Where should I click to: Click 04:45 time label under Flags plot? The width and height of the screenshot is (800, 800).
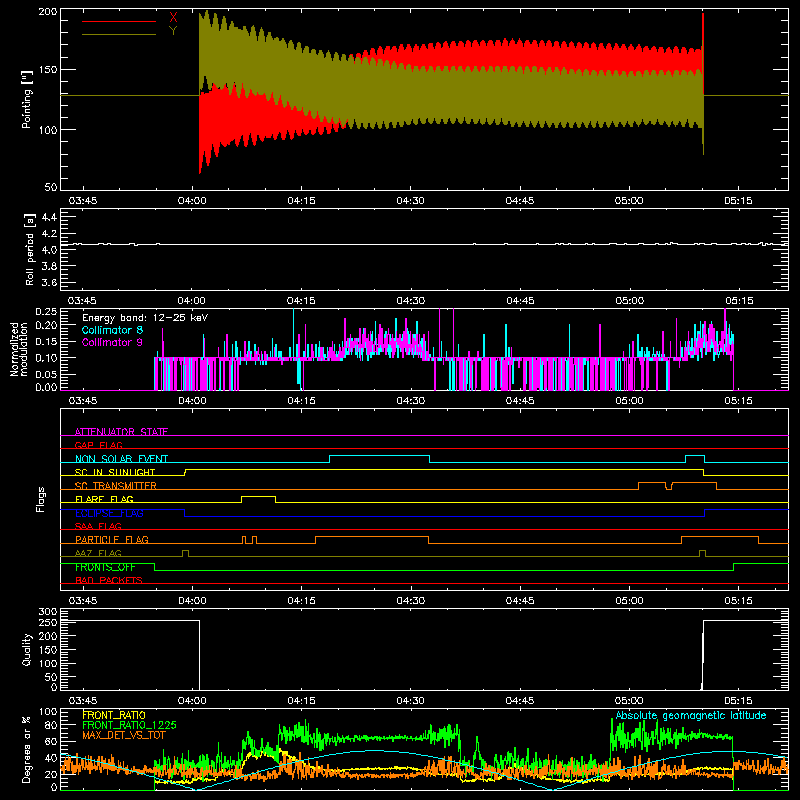pyautogui.click(x=520, y=601)
